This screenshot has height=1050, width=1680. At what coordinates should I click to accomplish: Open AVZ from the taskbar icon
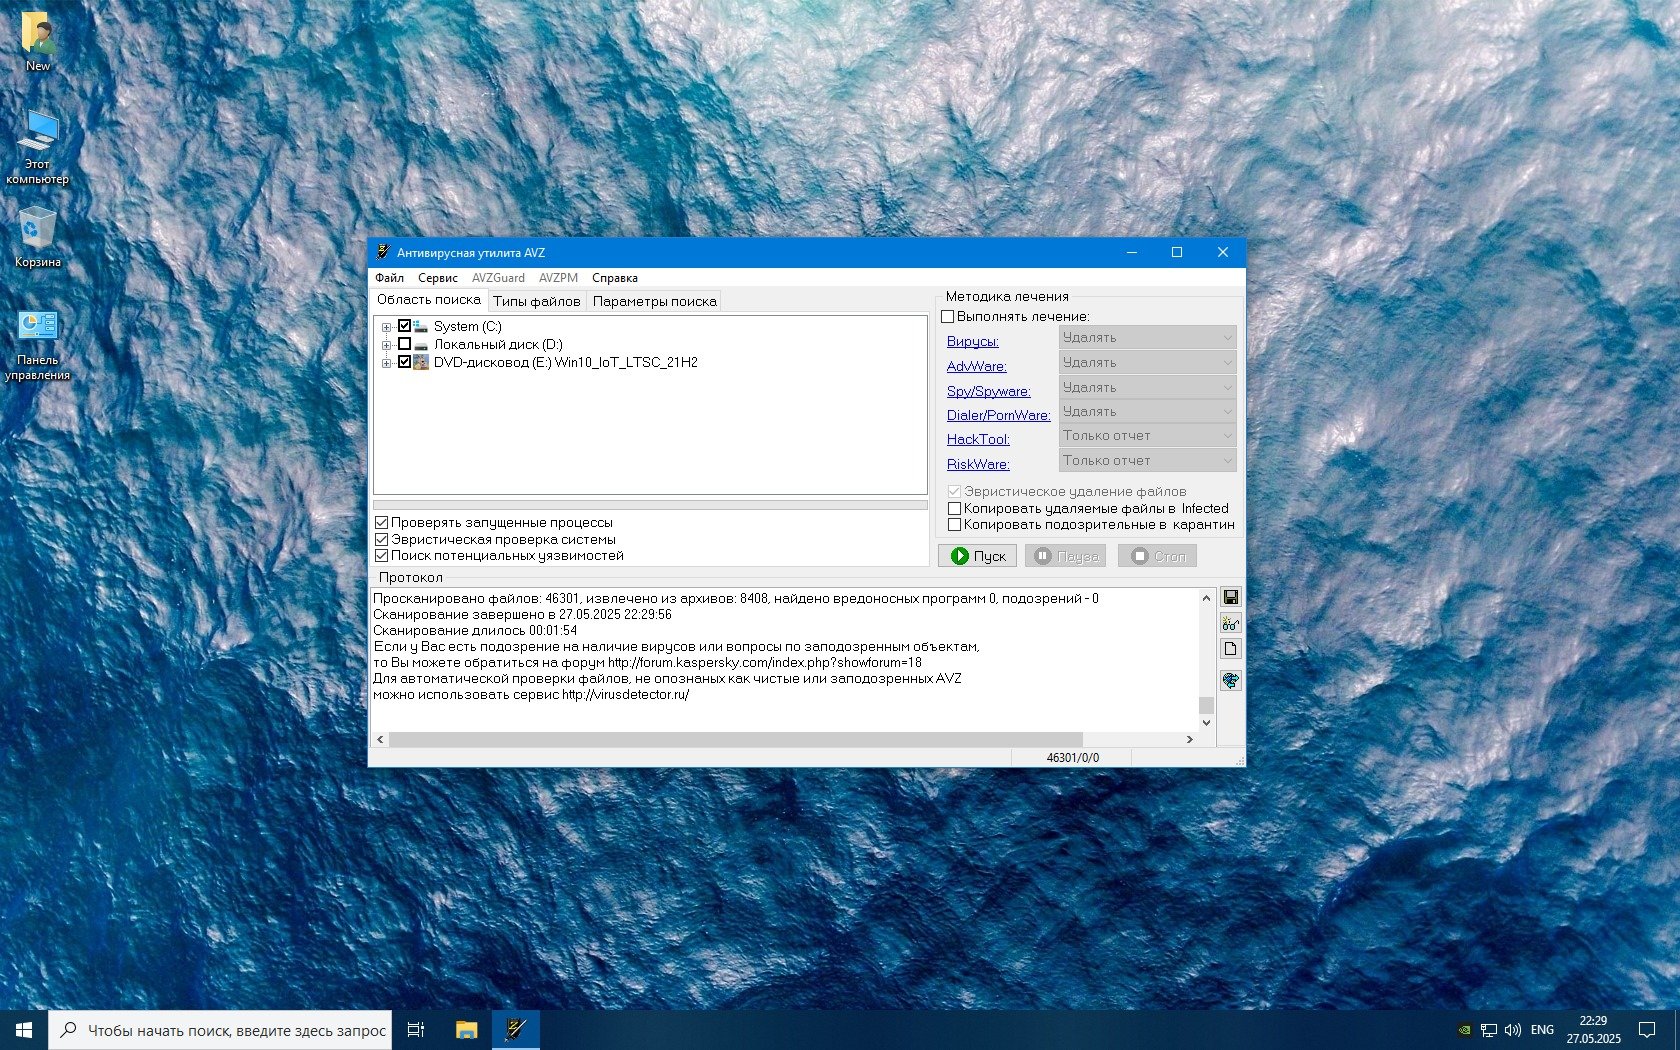pyautogui.click(x=515, y=1029)
